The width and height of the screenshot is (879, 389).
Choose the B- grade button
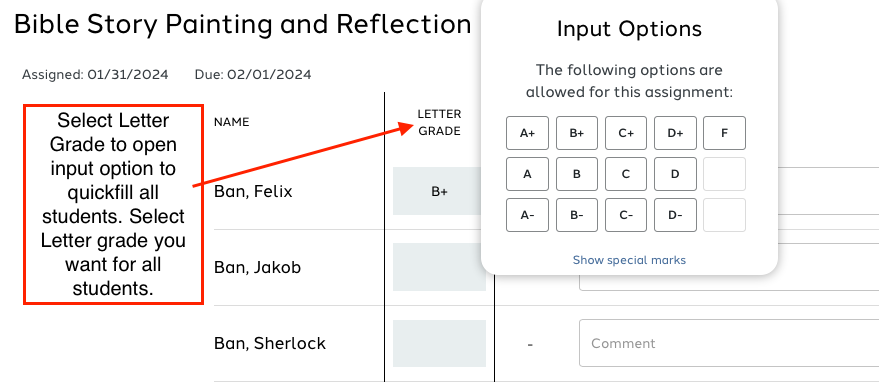click(x=577, y=215)
